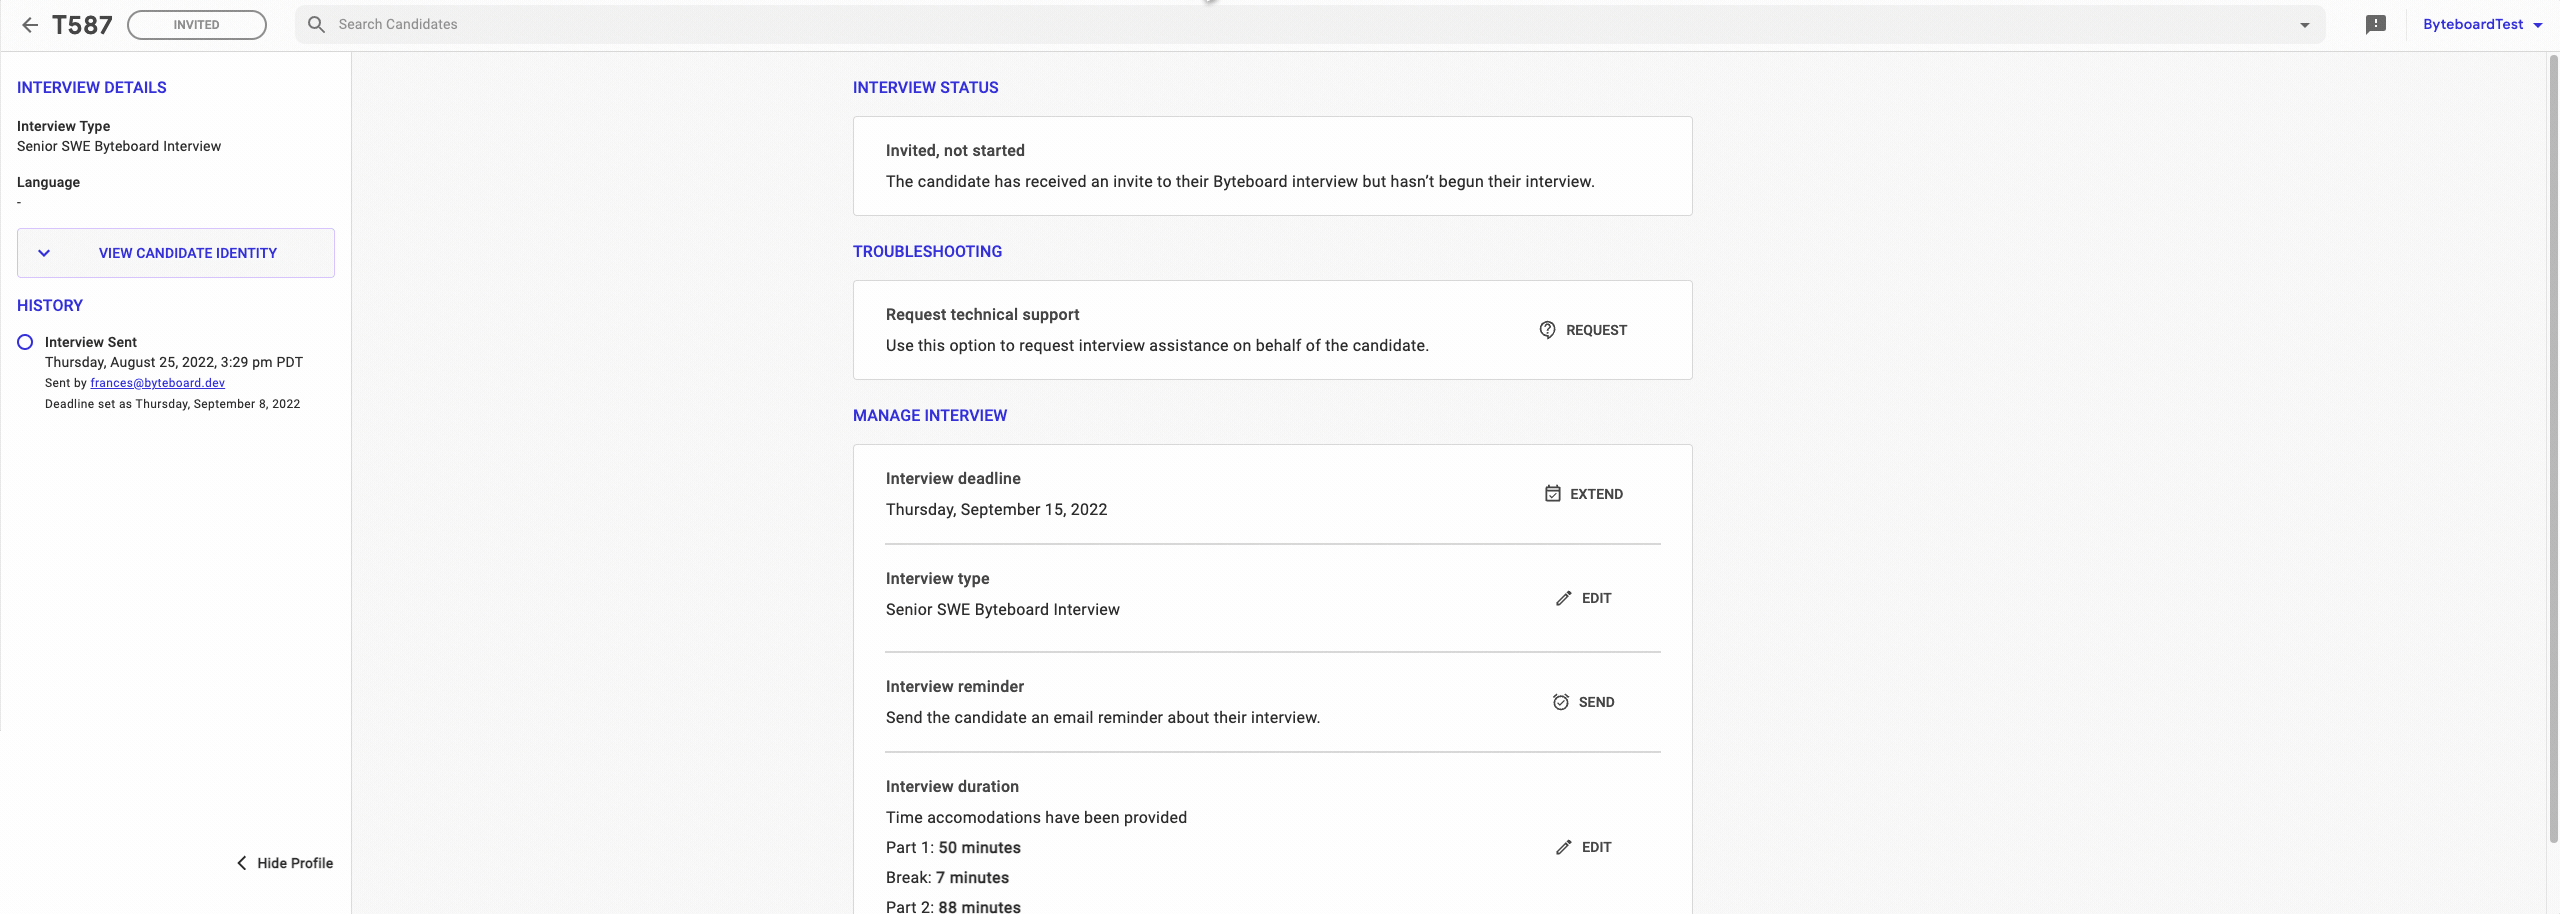Click the frances@byteboard.dev email link
This screenshot has height=914, width=2560.
pos(157,383)
